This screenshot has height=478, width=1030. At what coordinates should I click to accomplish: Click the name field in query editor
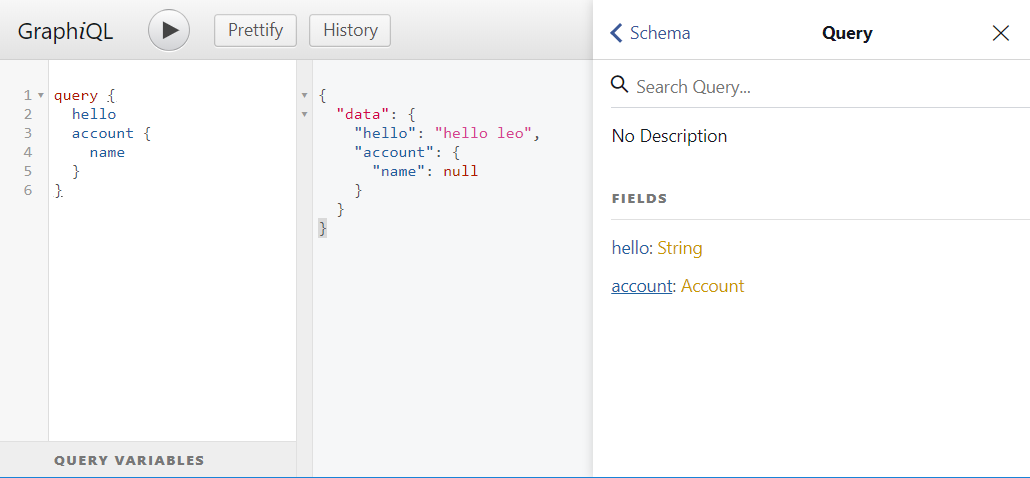pos(107,152)
